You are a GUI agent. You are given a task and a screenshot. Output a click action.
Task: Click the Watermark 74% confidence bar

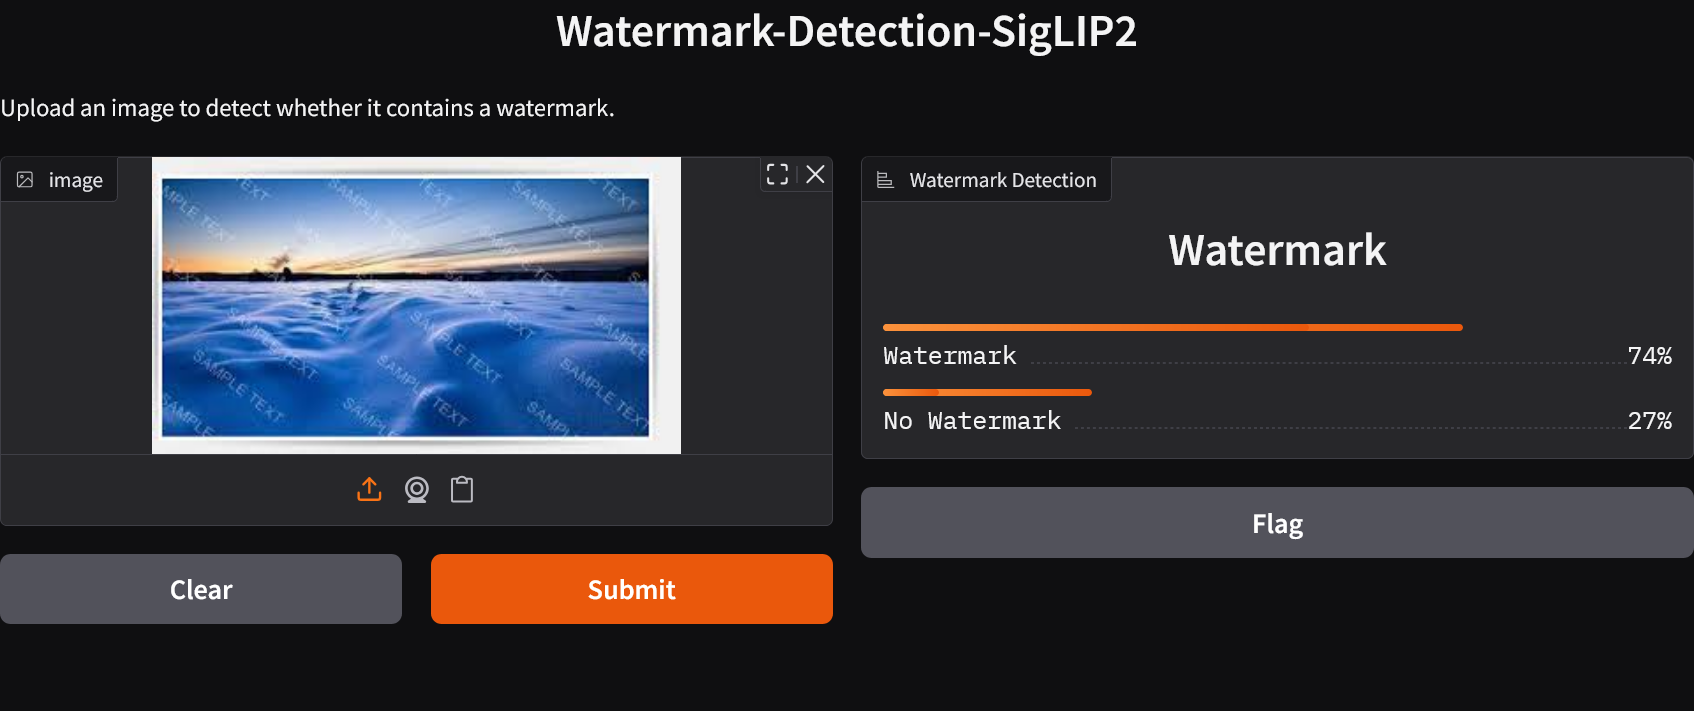1172,327
